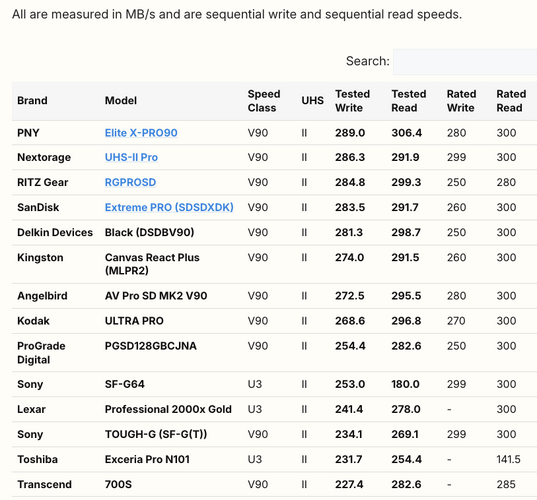Select the 289.0 tested write value
Viewport: 537px width, 500px height.
350,133
